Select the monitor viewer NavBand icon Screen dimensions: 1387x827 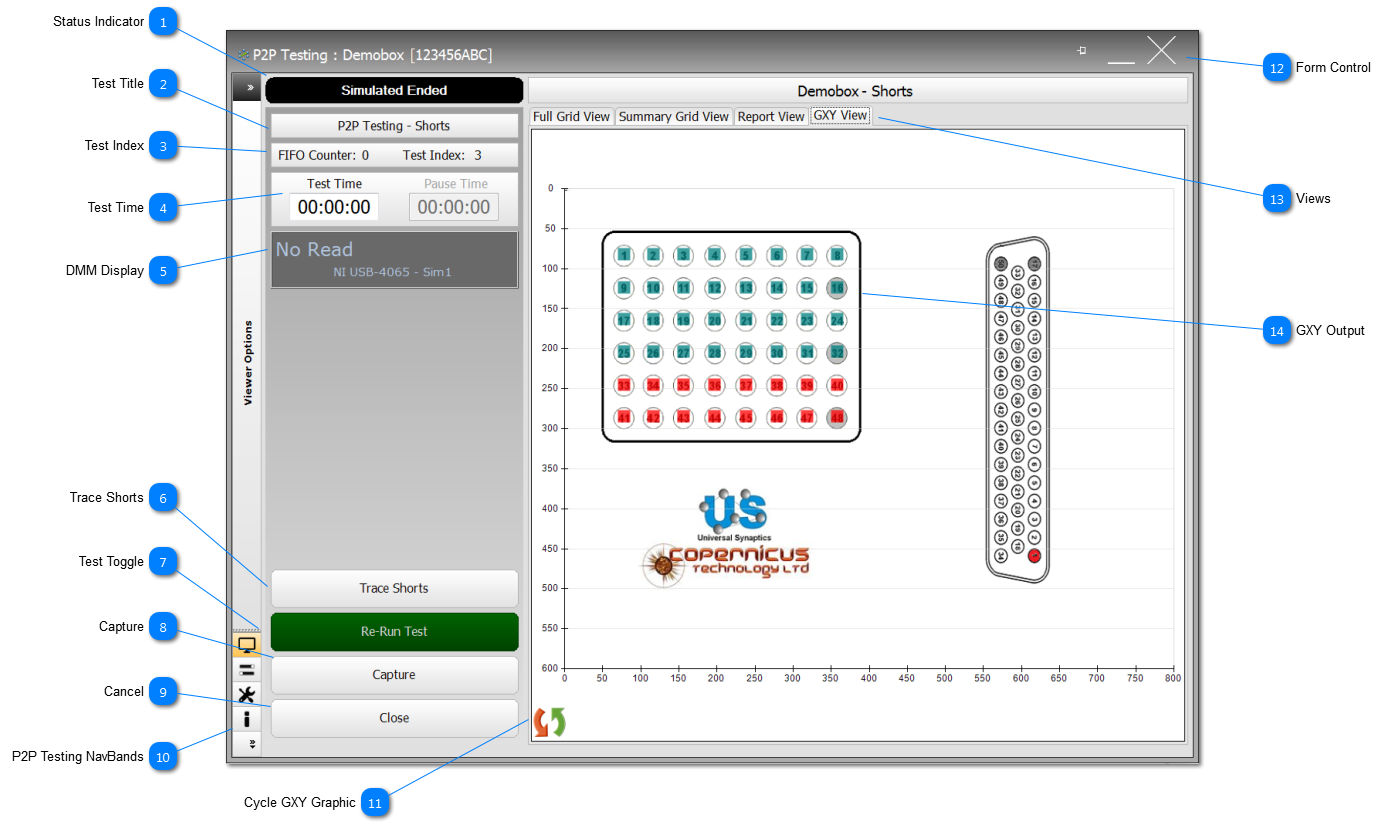tap(247, 645)
